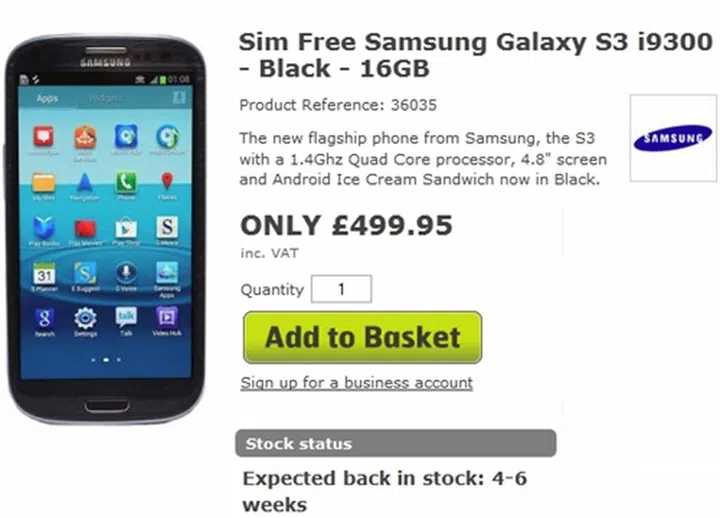Screen dimensions: 720x518
Task: Click the Add to Basket button
Action: 362,338
